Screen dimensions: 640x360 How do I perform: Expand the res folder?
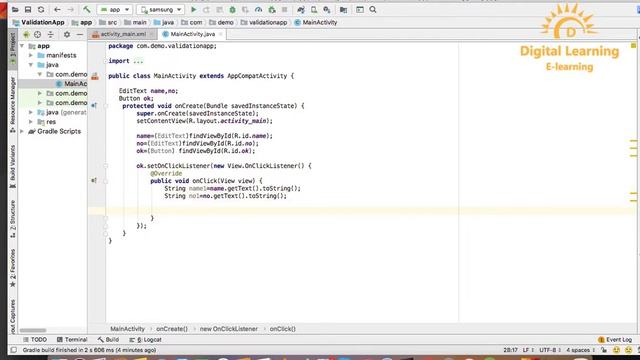coord(31,122)
